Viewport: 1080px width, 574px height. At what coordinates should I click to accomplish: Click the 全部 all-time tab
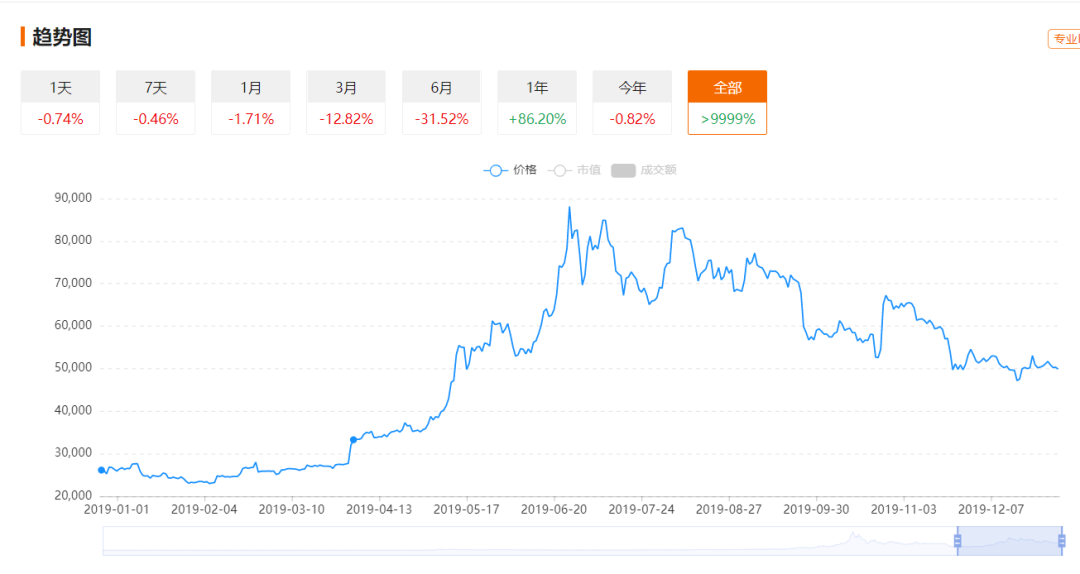click(727, 87)
